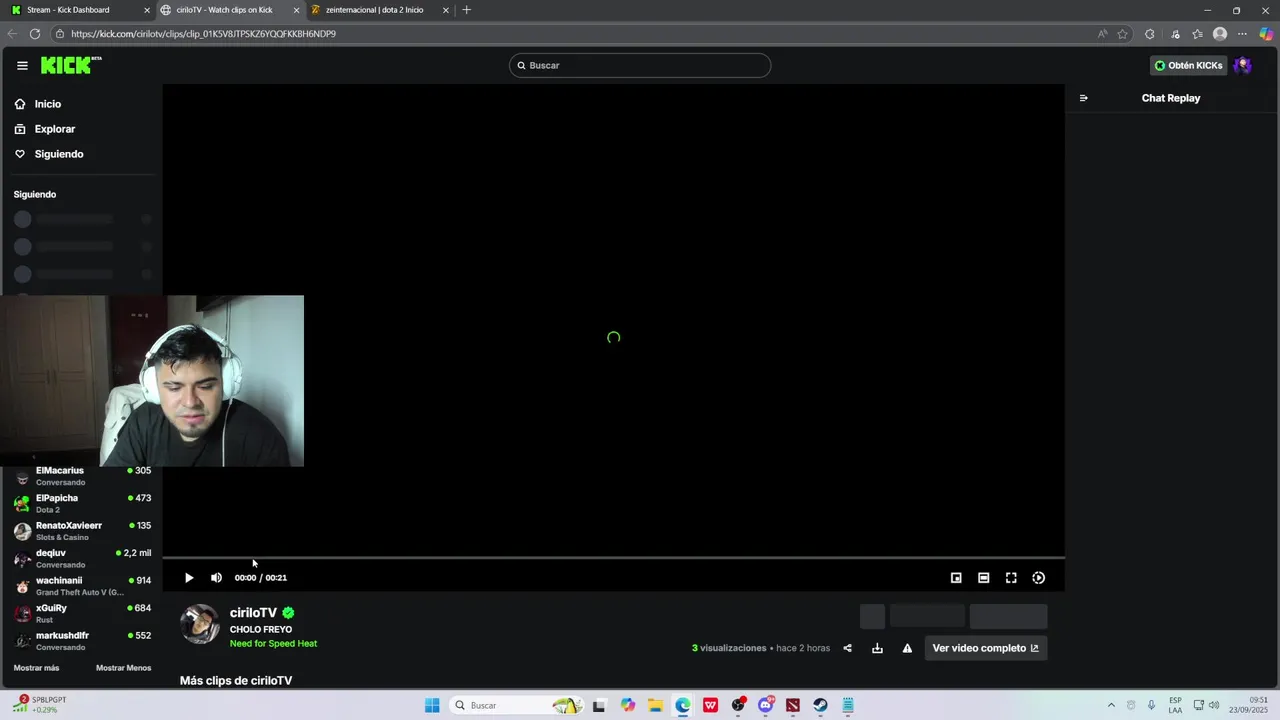The image size is (1280, 720).
Task: Report this clip with warning icon
Action: 907,648
